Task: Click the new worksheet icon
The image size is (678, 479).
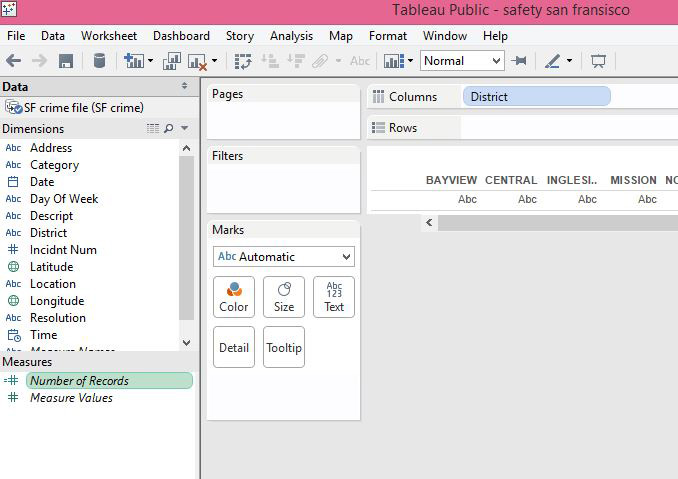Action: coord(134,61)
